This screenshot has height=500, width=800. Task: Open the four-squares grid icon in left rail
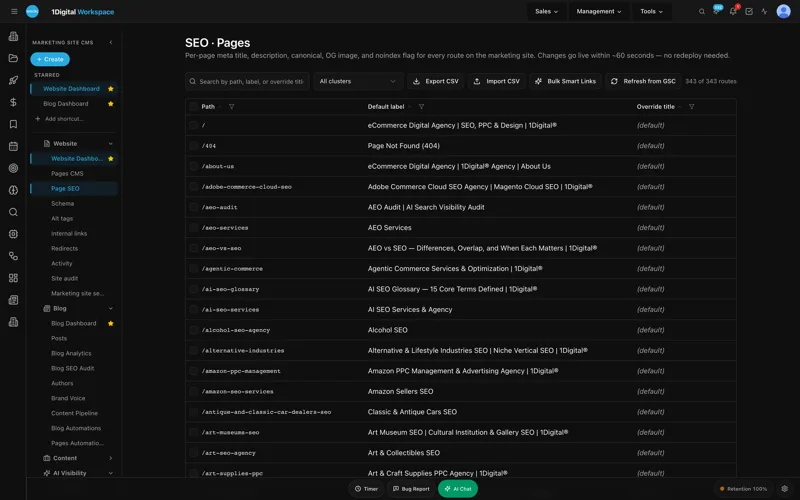tap(13, 278)
